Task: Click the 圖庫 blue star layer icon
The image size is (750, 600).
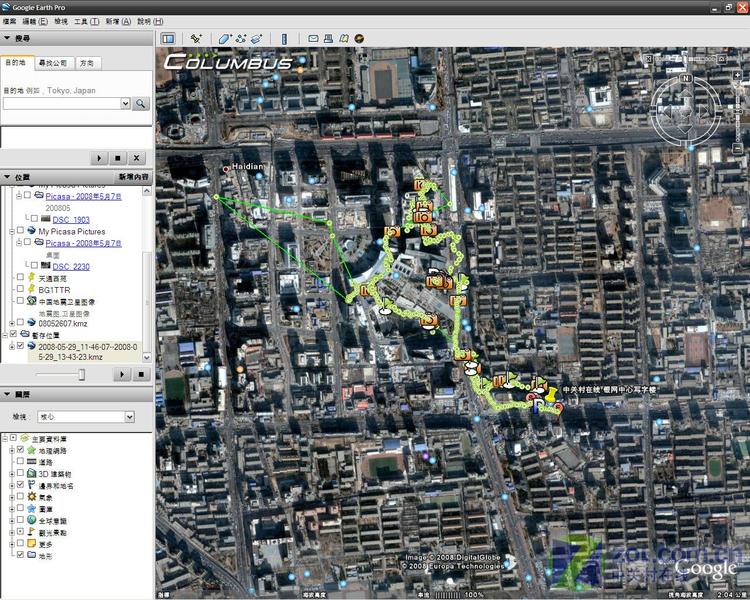Action: point(32,508)
